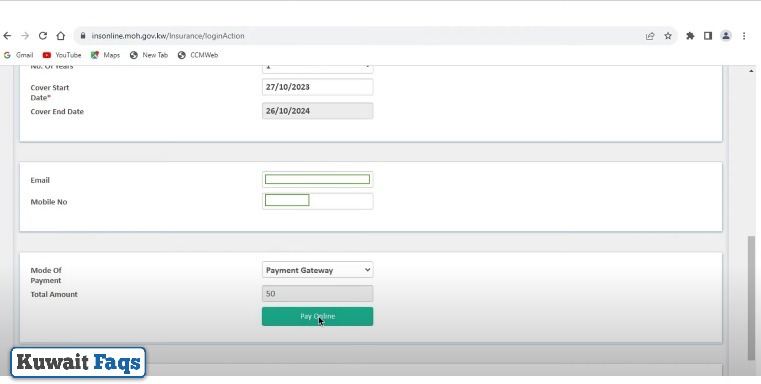Go back using the browser back arrow

[x=7, y=36]
